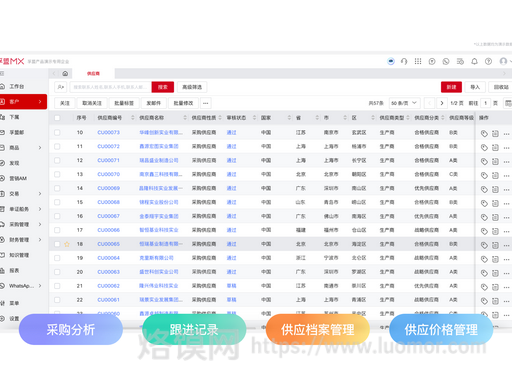Check the box for row 13

coord(57,174)
